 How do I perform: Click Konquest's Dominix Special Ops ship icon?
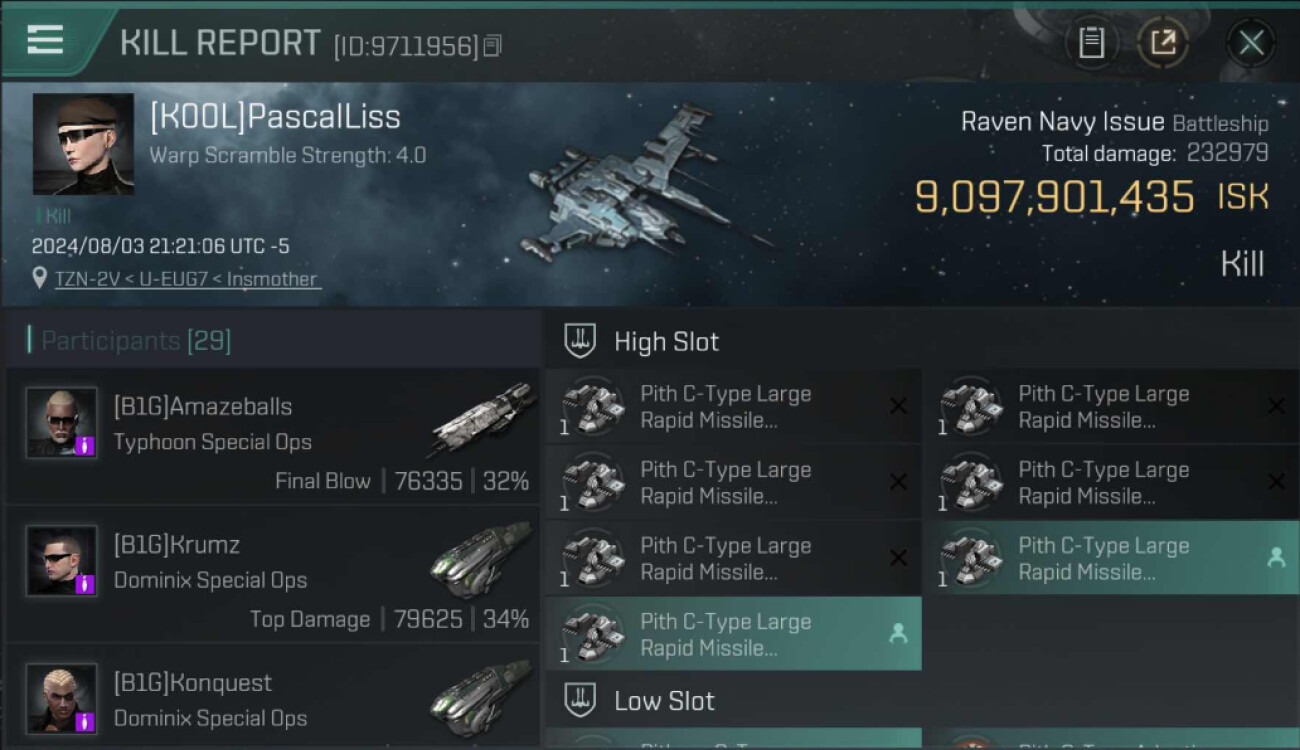pyautogui.click(x=482, y=697)
